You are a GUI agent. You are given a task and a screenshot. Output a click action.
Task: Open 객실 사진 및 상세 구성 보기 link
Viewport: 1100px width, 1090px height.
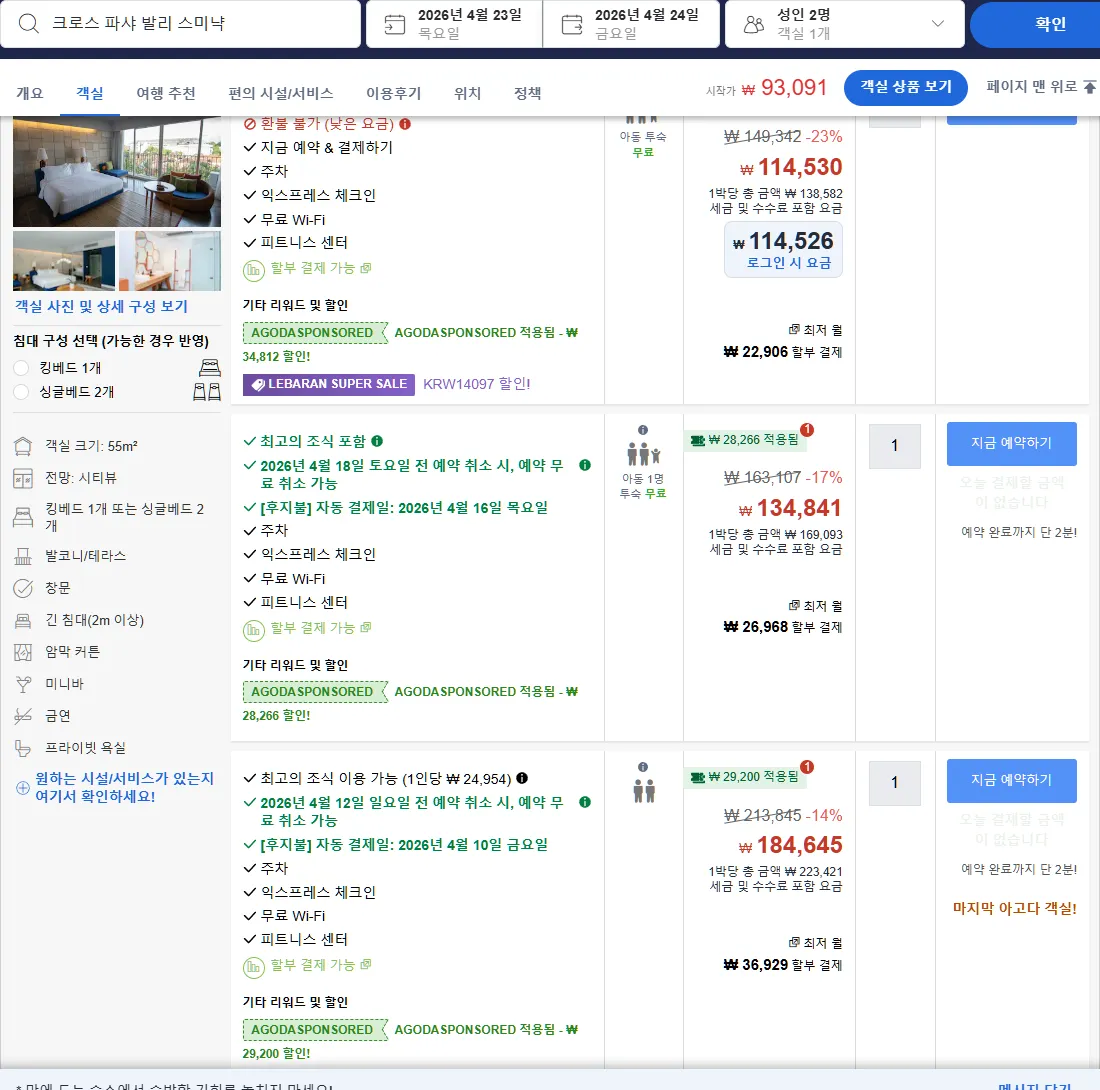click(102, 307)
